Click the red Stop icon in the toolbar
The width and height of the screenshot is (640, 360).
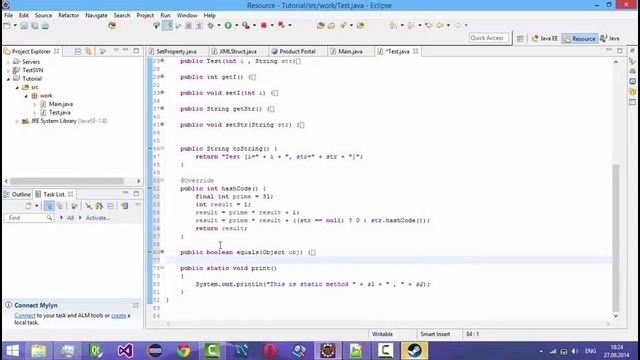tap(264, 25)
